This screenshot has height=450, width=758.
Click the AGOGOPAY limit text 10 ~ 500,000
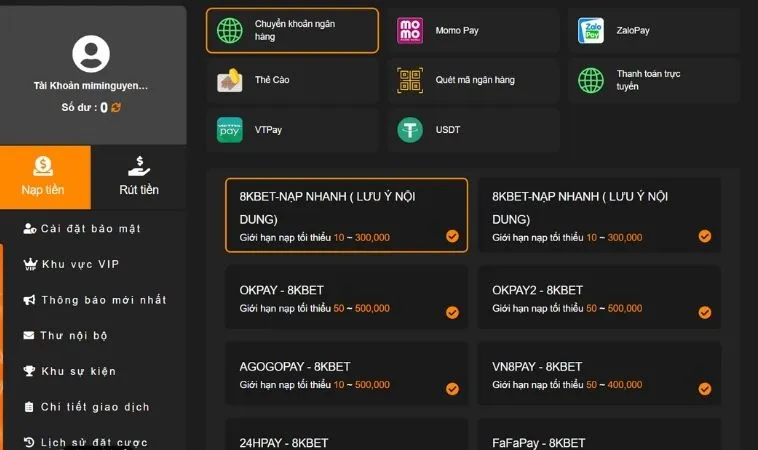[362, 385]
